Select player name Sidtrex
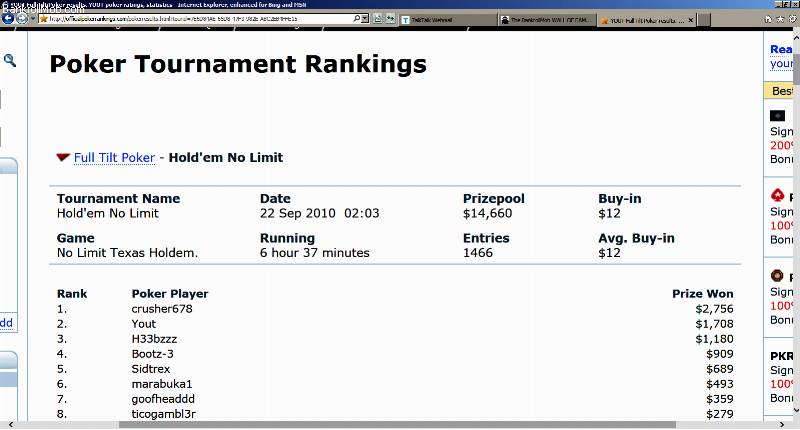 151,369
